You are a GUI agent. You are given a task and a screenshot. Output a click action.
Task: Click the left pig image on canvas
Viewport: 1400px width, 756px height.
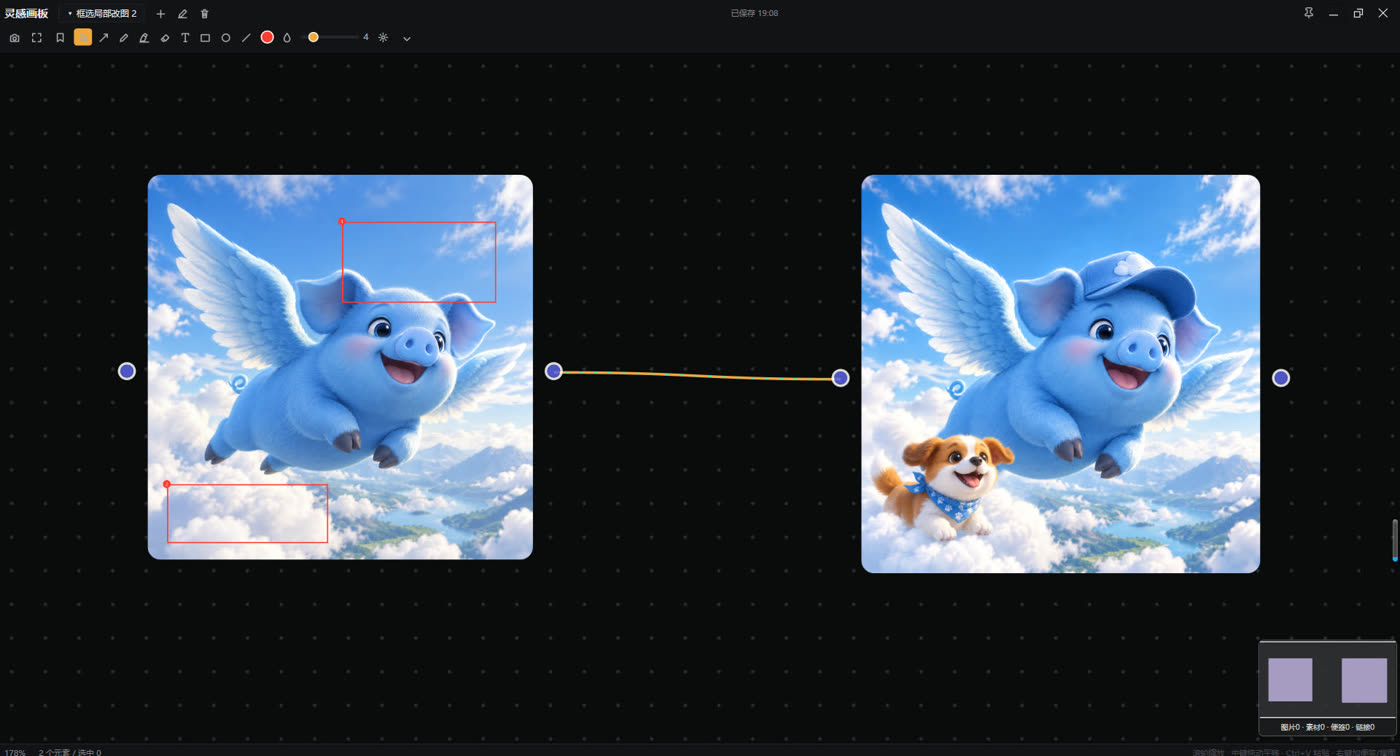340,367
